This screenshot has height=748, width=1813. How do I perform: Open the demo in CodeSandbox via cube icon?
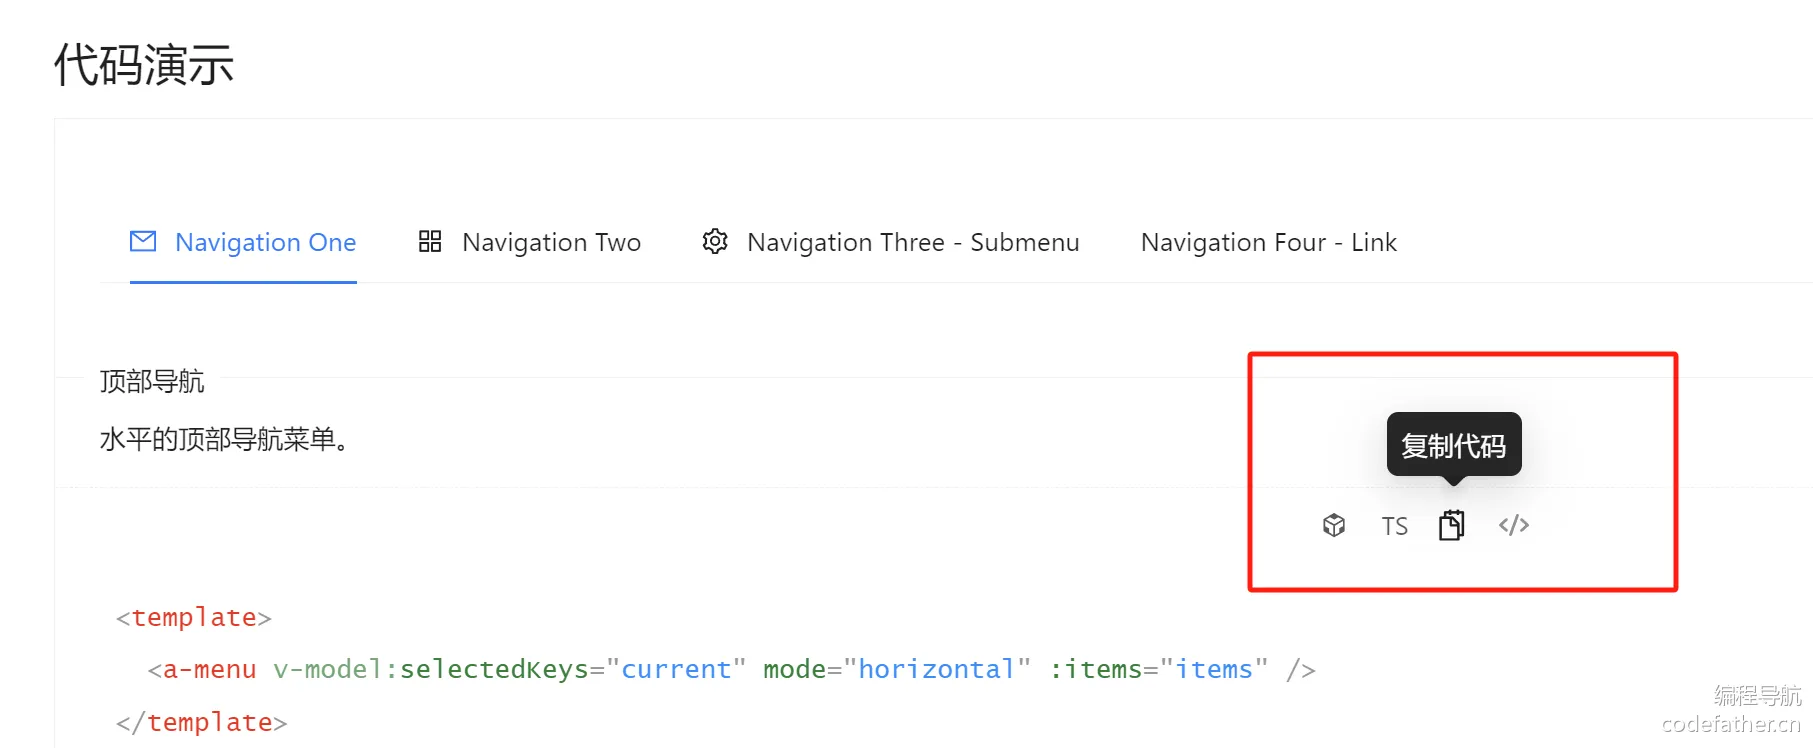click(x=1334, y=525)
